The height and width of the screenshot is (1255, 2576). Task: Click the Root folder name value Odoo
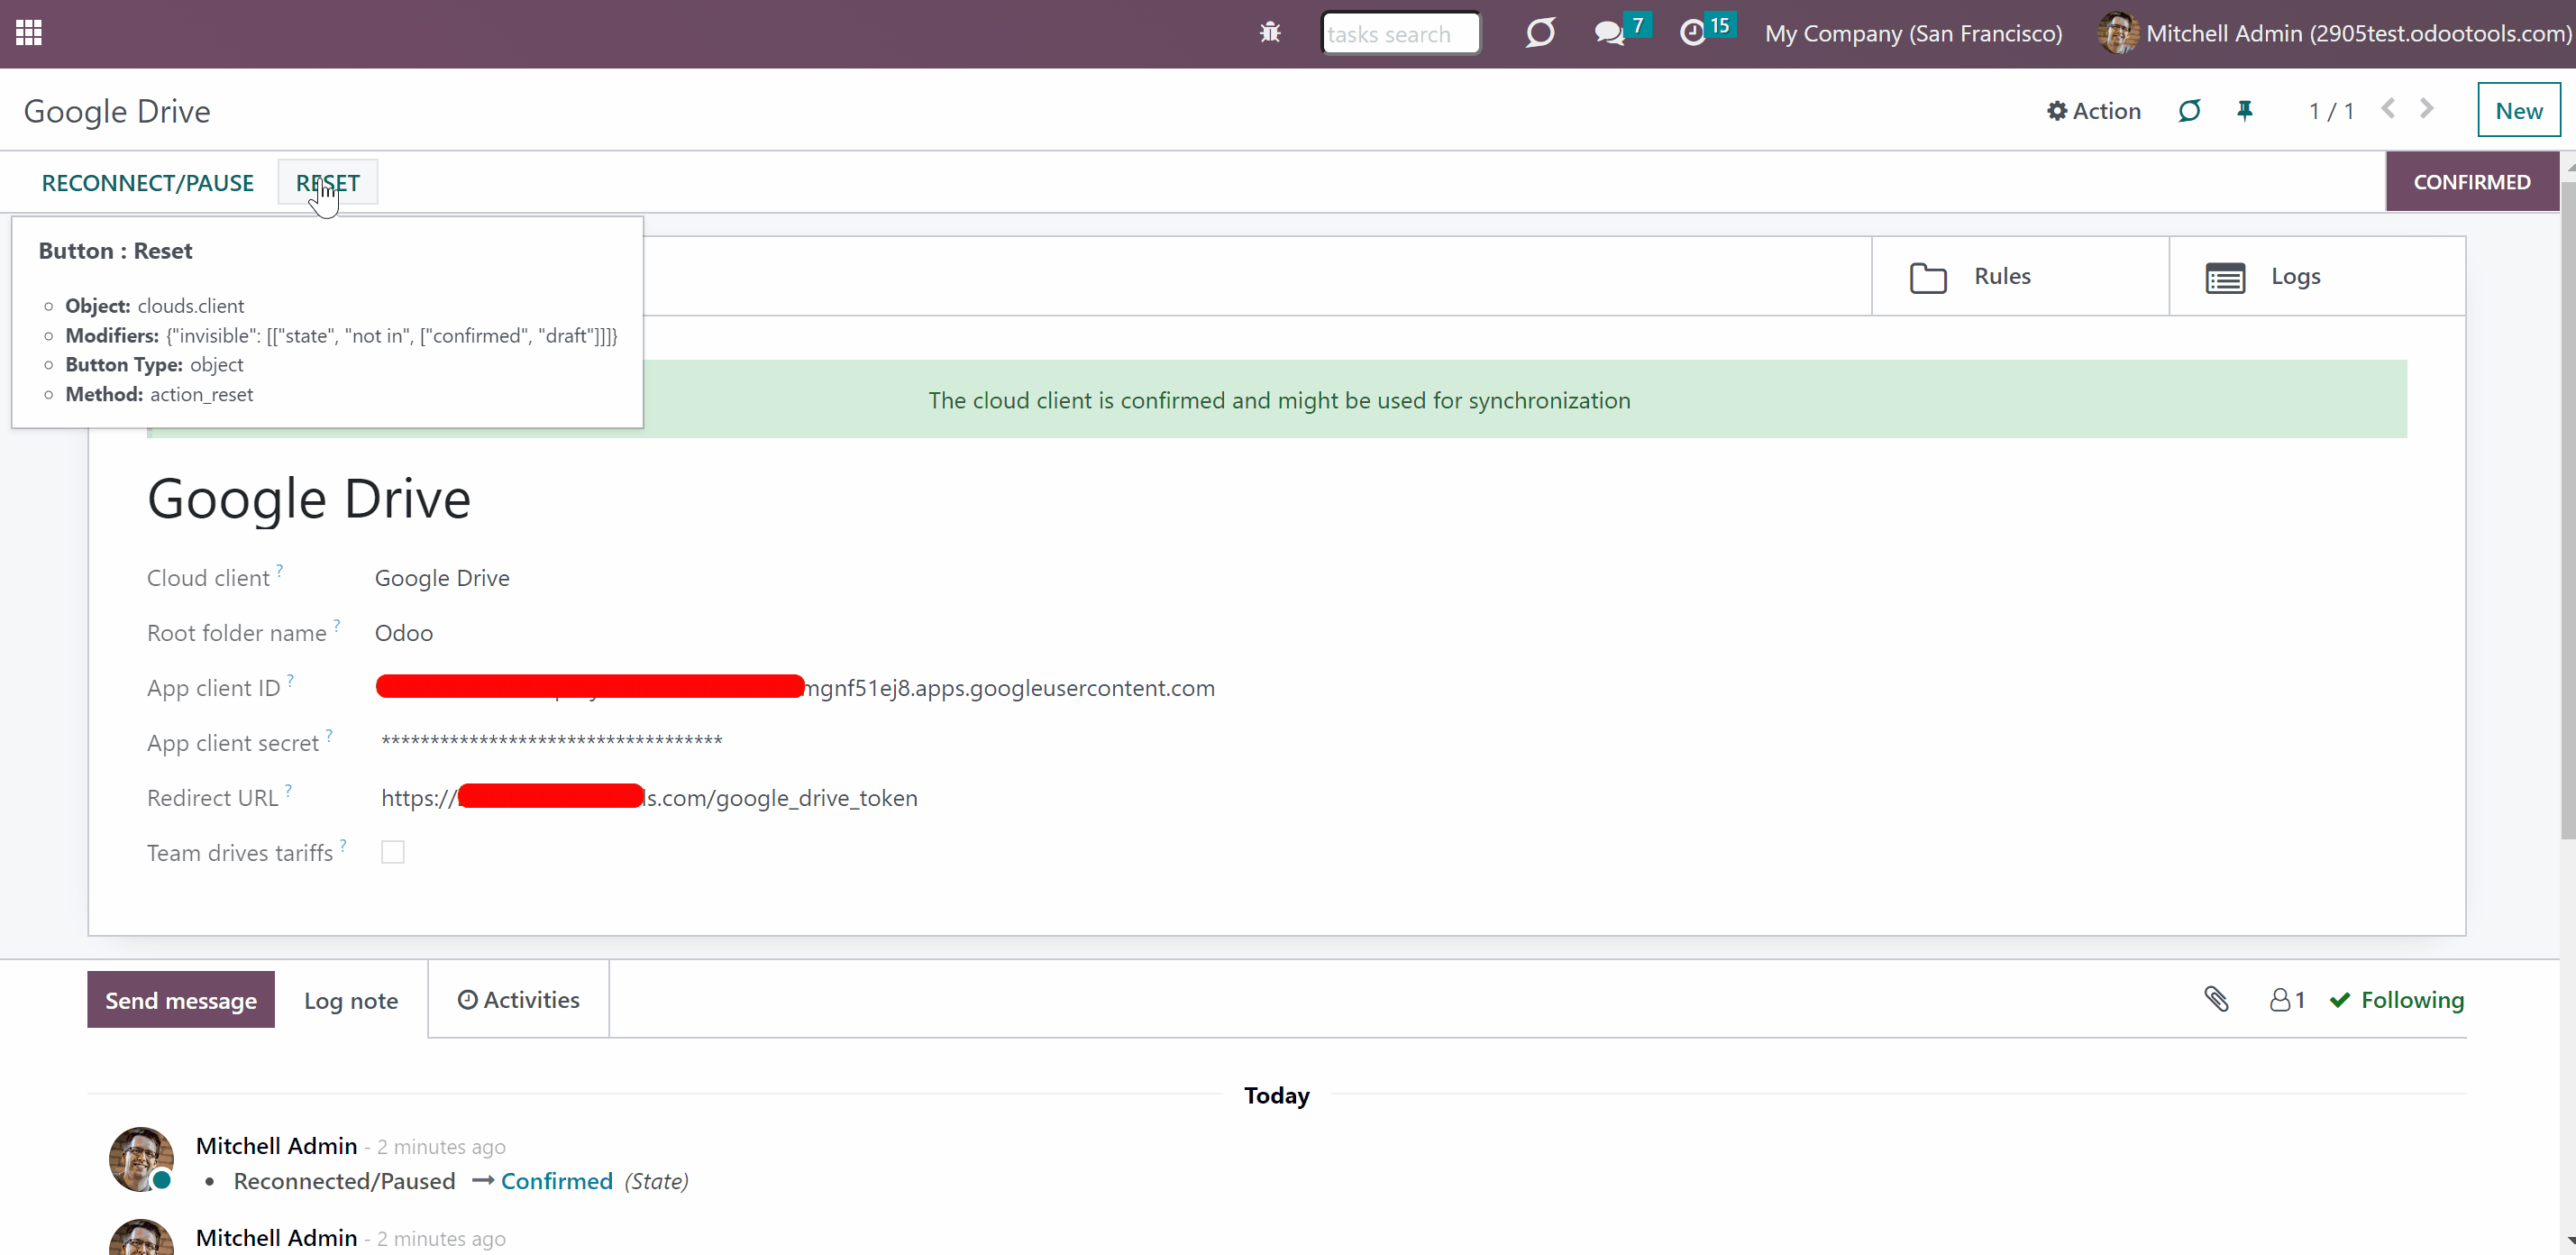[x=404, y=633]
